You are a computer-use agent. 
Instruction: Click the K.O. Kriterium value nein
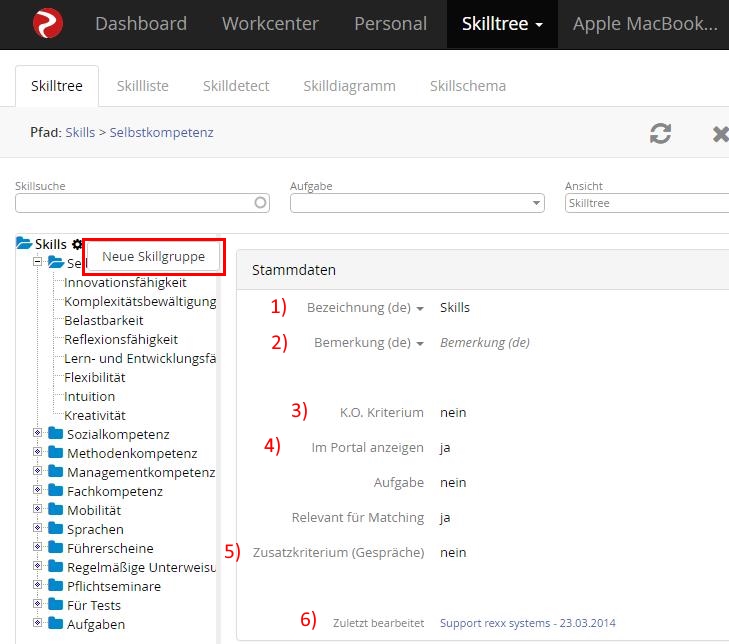(x=453, y=412)
